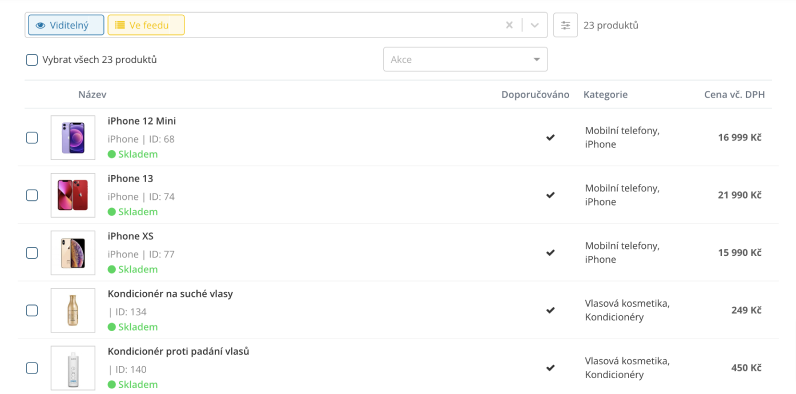The image size is (796, 394).
Task: Sort by the Kategorie column header
Action: (605, 94)
